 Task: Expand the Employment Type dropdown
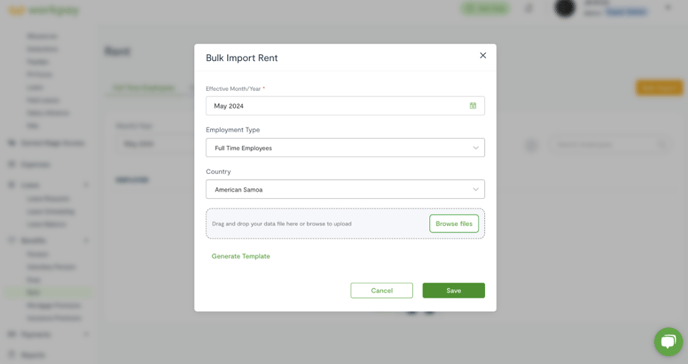(345, 148)
